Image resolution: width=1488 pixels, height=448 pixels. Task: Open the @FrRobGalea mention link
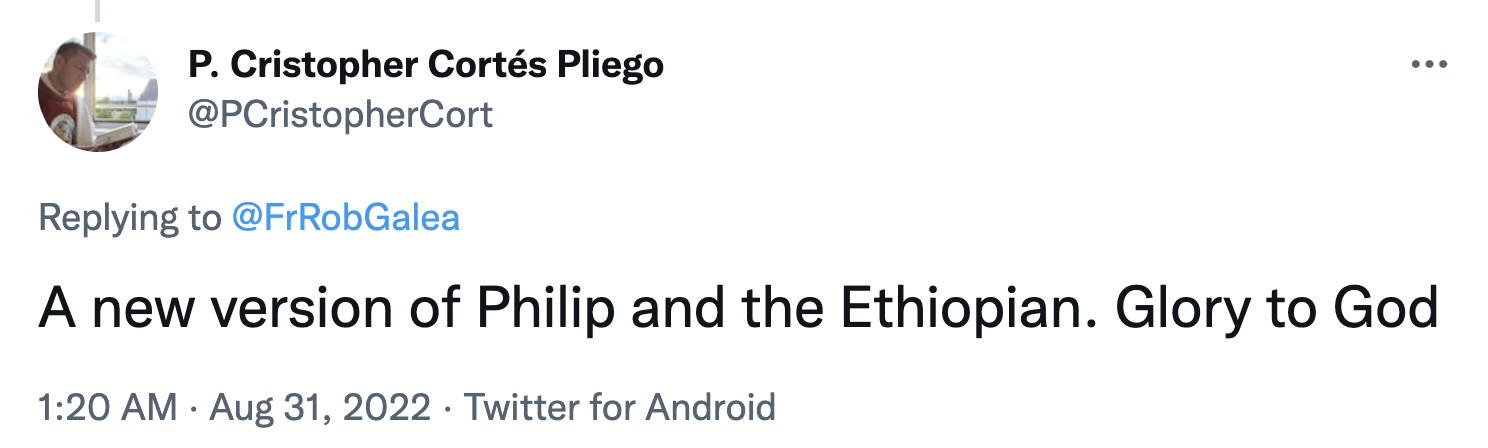345,217
